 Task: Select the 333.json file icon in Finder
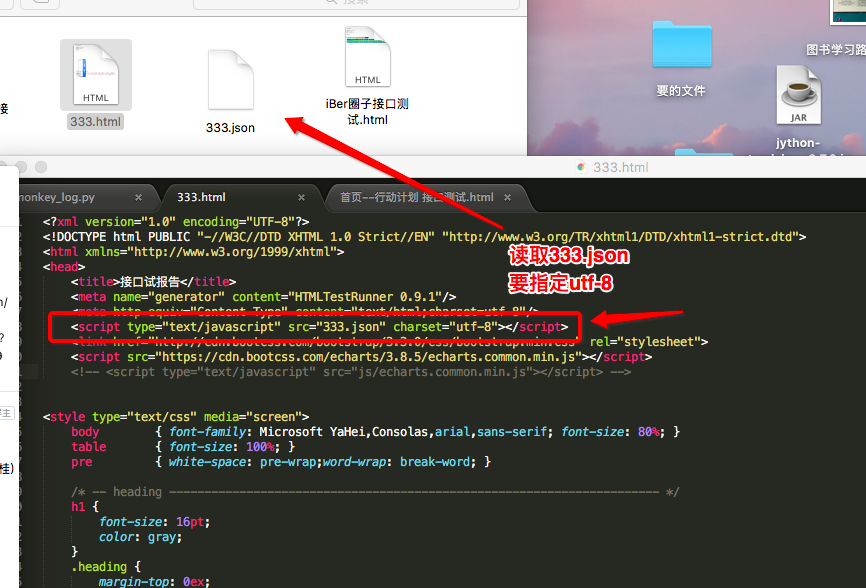tap(231, 80)
